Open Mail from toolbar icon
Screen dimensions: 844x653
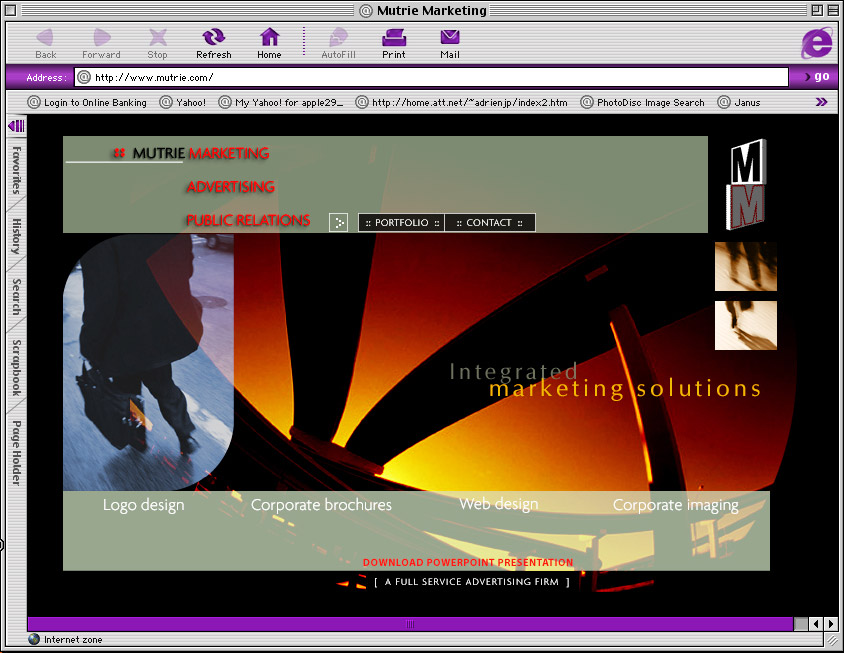coord(450,38)
